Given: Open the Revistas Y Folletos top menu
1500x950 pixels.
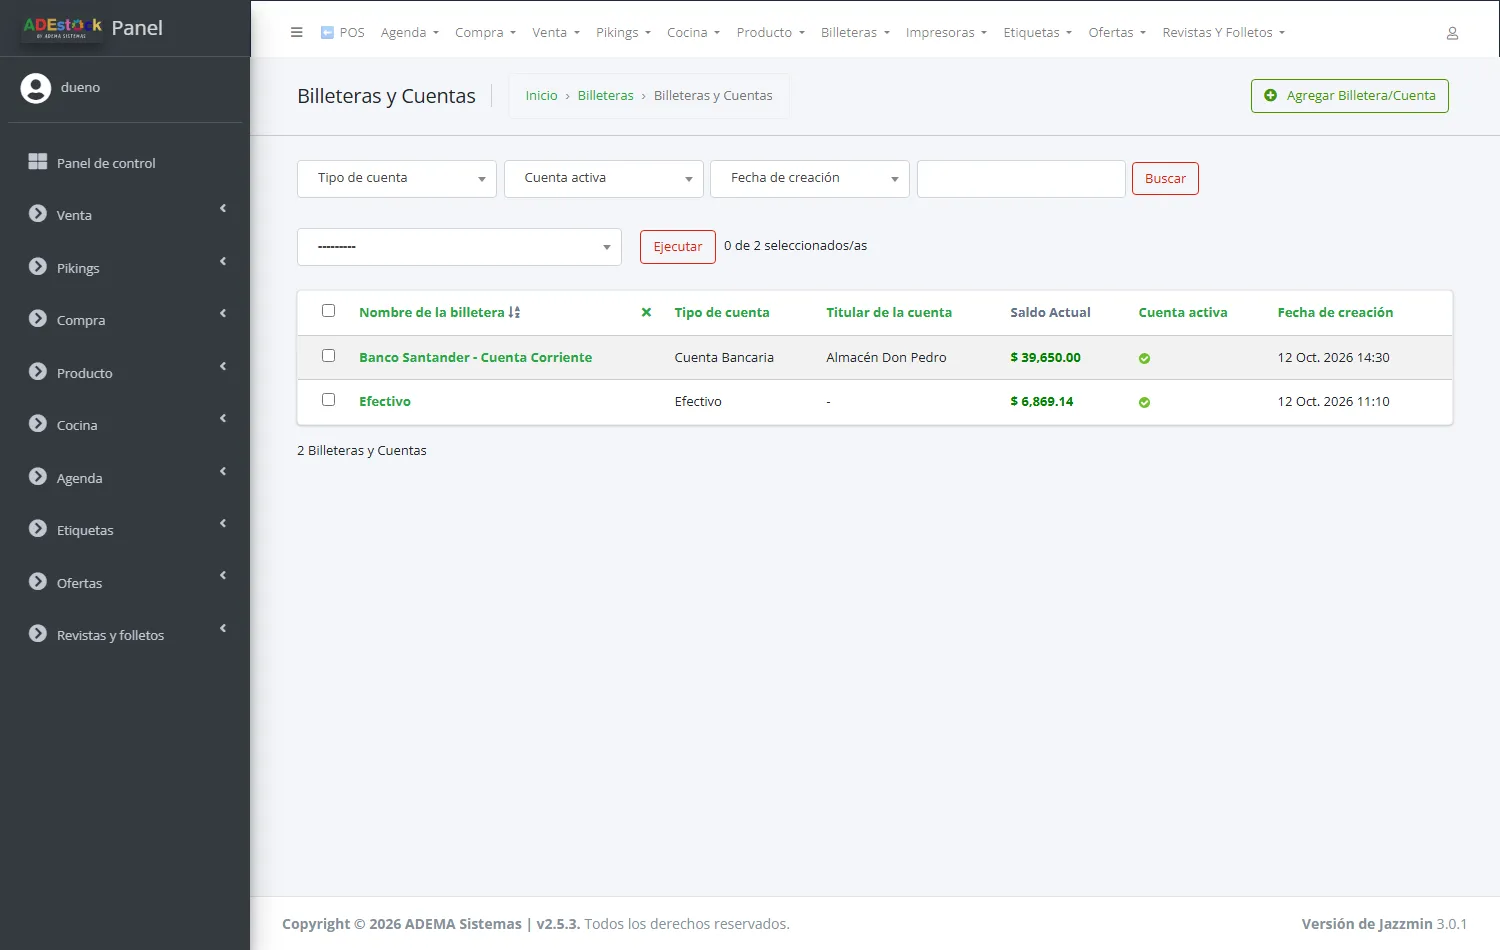Looking at the screenshot, I should click(x=1223, y=33).
